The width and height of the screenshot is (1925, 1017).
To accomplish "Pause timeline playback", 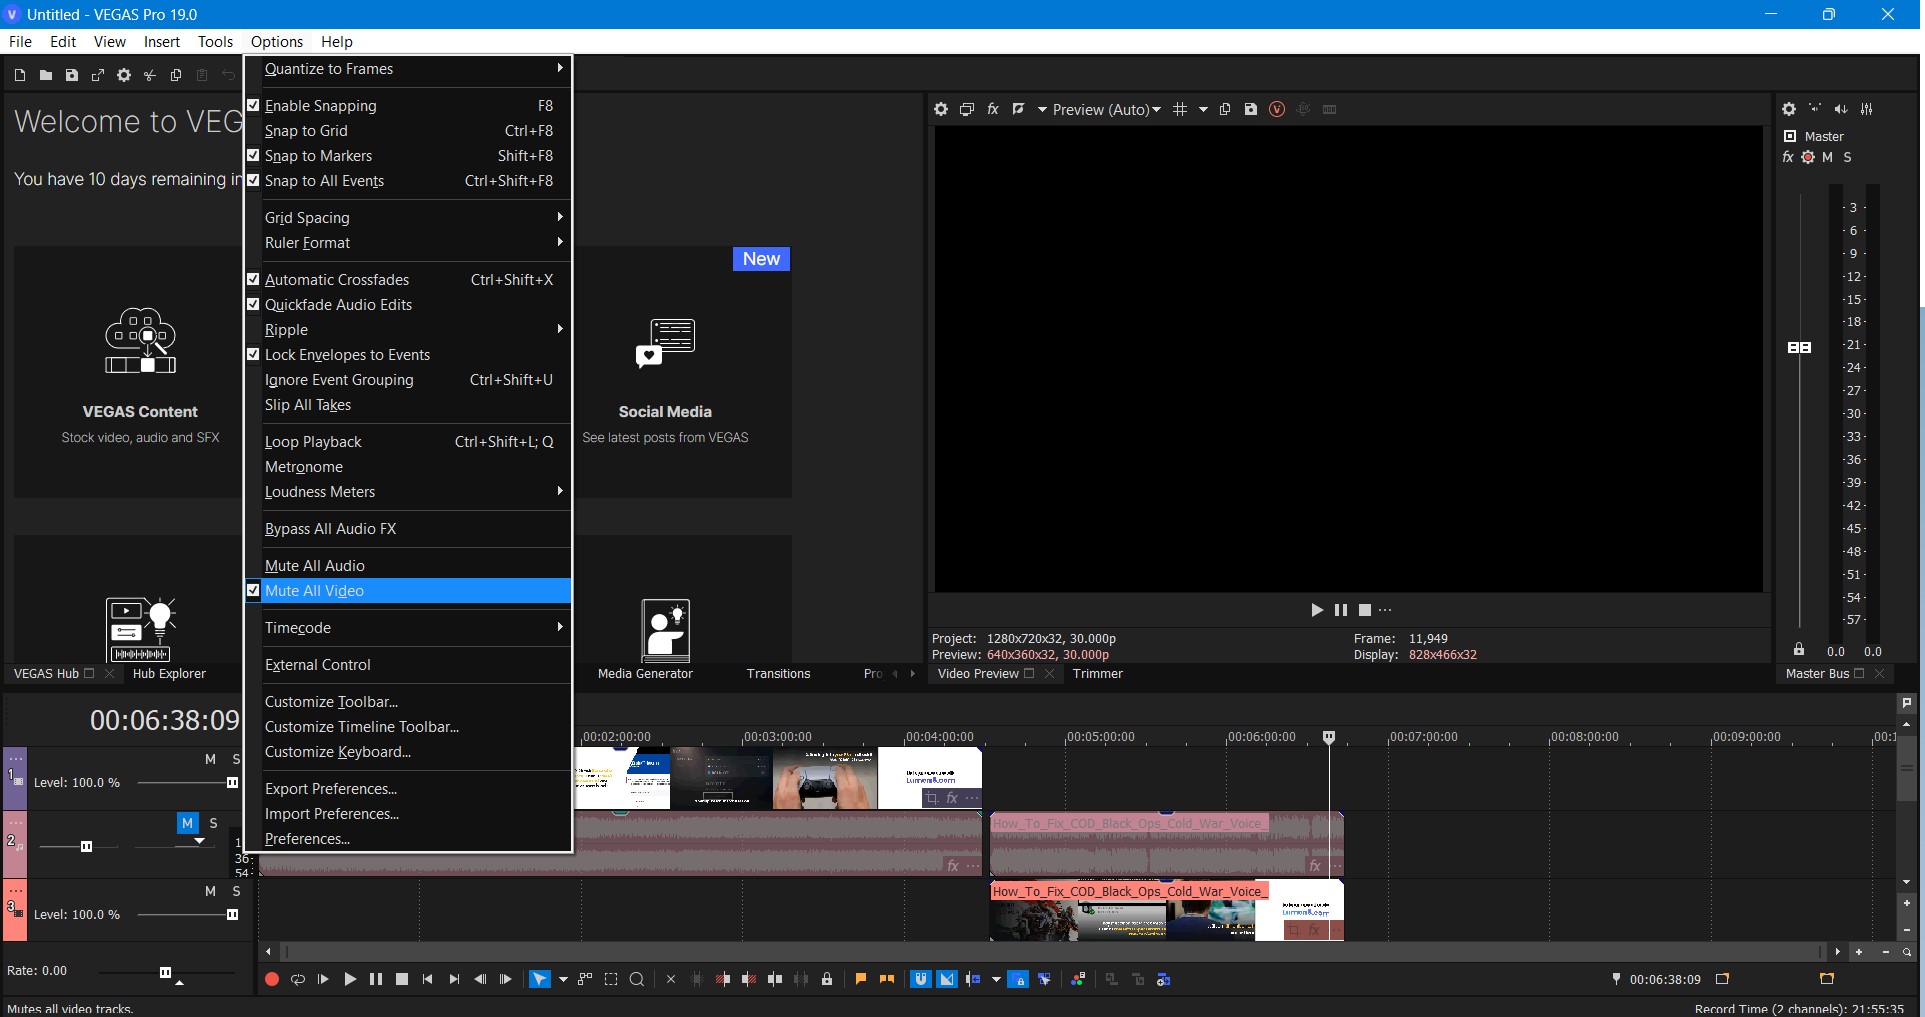I will 375,979.
